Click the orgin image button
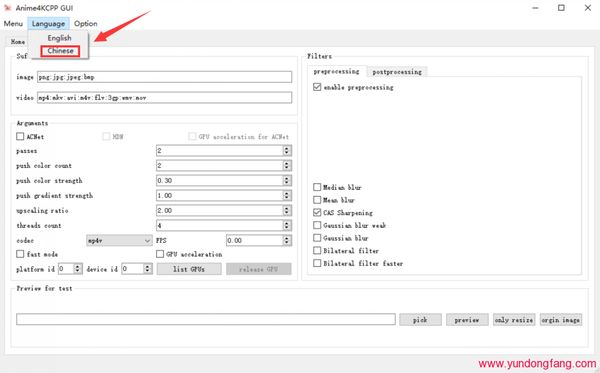600x373 pixels. pyautogui.click(x=561, y=320)
